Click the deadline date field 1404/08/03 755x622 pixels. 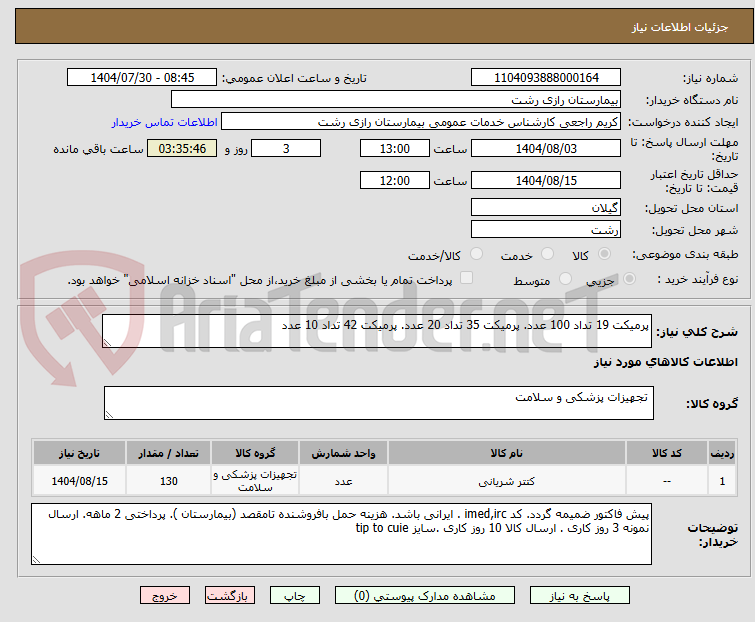click(x=546, y=148)
